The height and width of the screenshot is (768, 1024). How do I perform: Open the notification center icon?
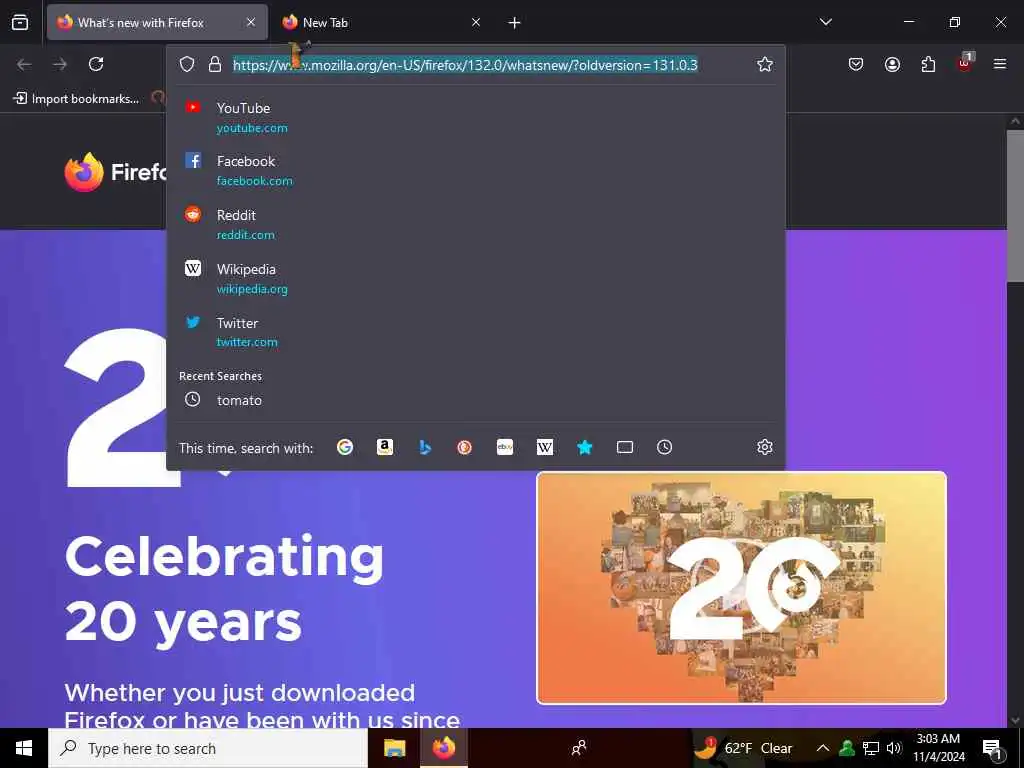click(x=992, y=748)
